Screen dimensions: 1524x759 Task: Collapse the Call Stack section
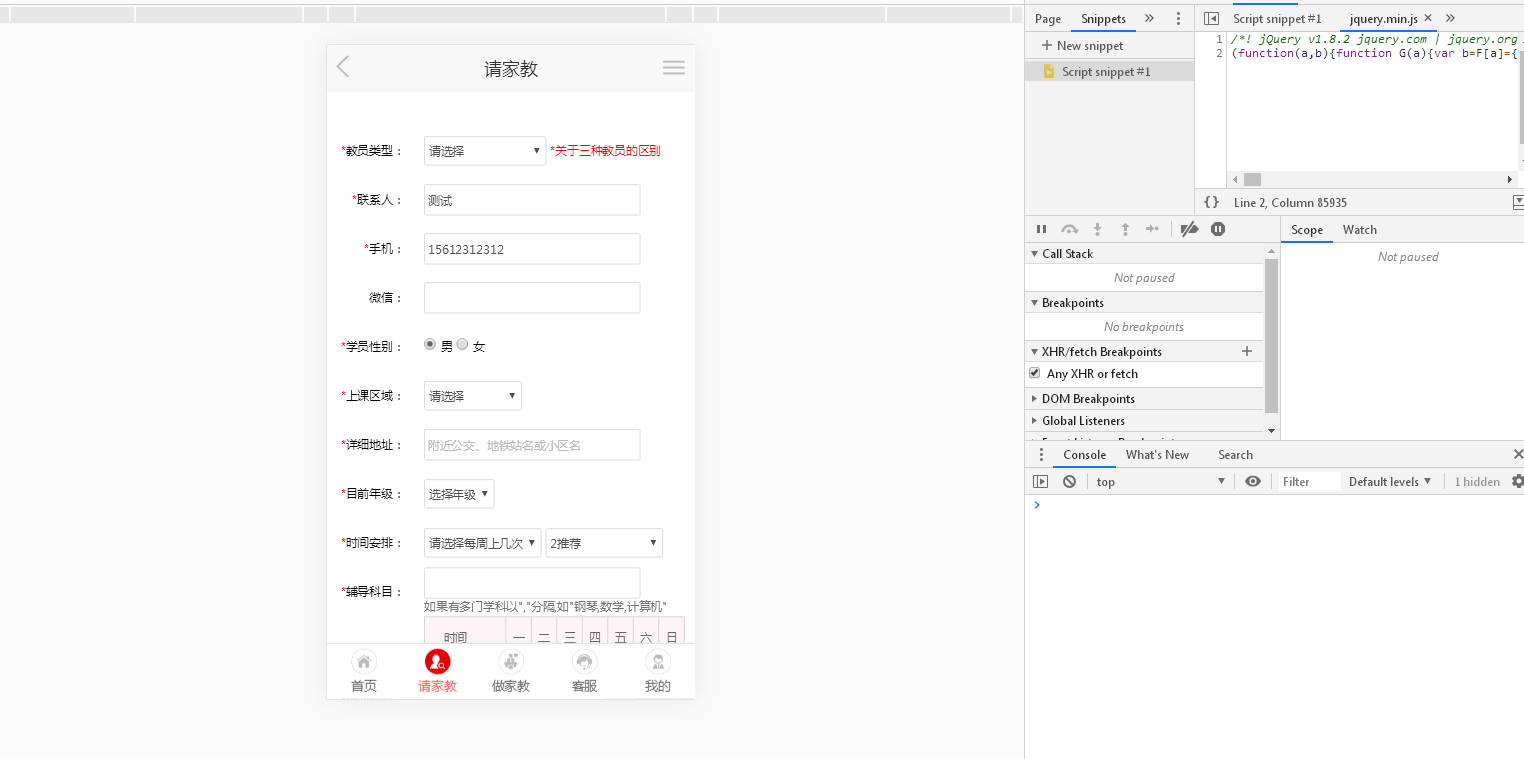pyautogui.click(x=1034, y=253)
